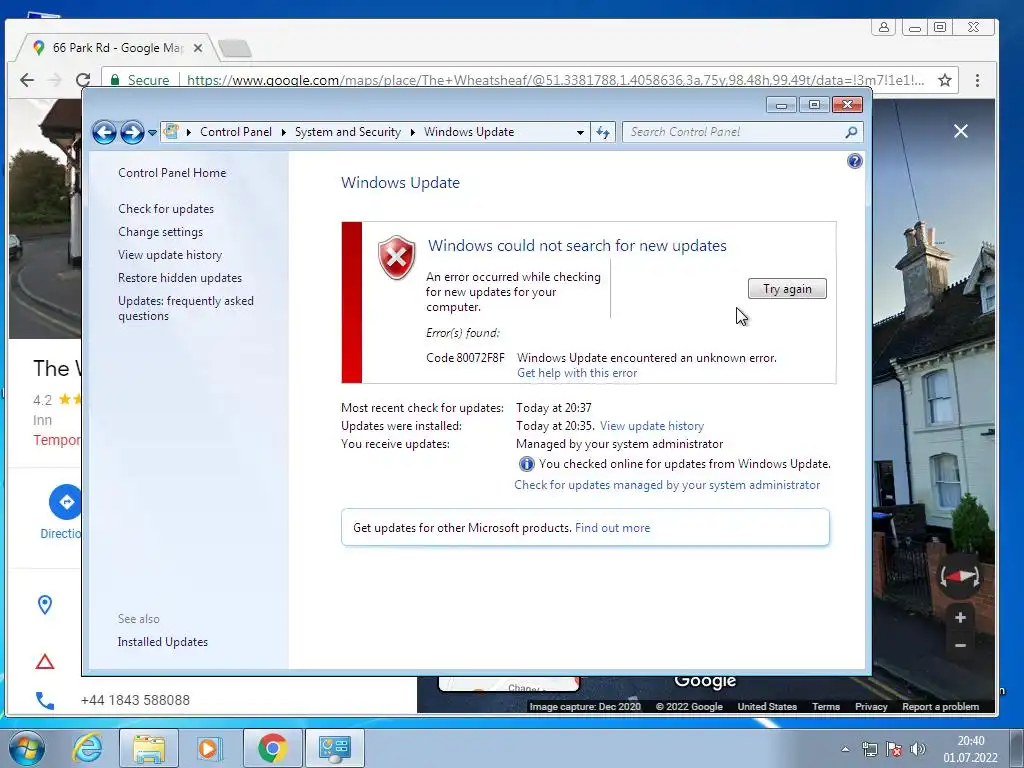Screen dimensions: 1024x768
Task: Click Terms link in Street View footer
Action: 825,707
